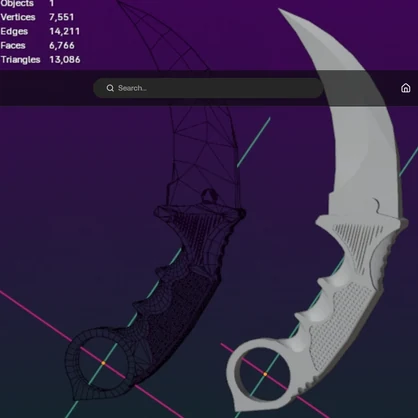This screenshot has height=418, width=418.
Task: Click the orange origin point of wireframe knife
Action: coord(103,363)
